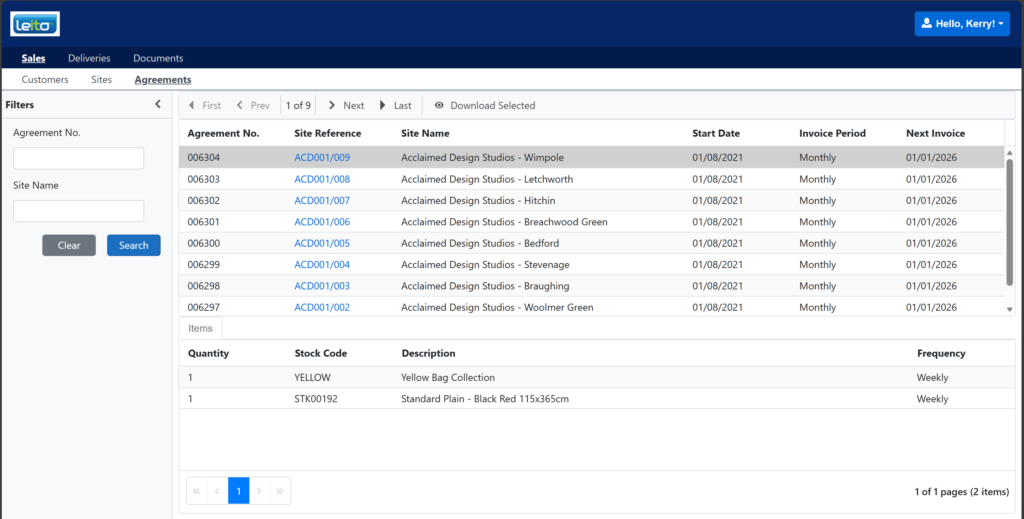Open the Documents menu
The height and width of the screenshot is (519, 1024).
tap(158, 58)
